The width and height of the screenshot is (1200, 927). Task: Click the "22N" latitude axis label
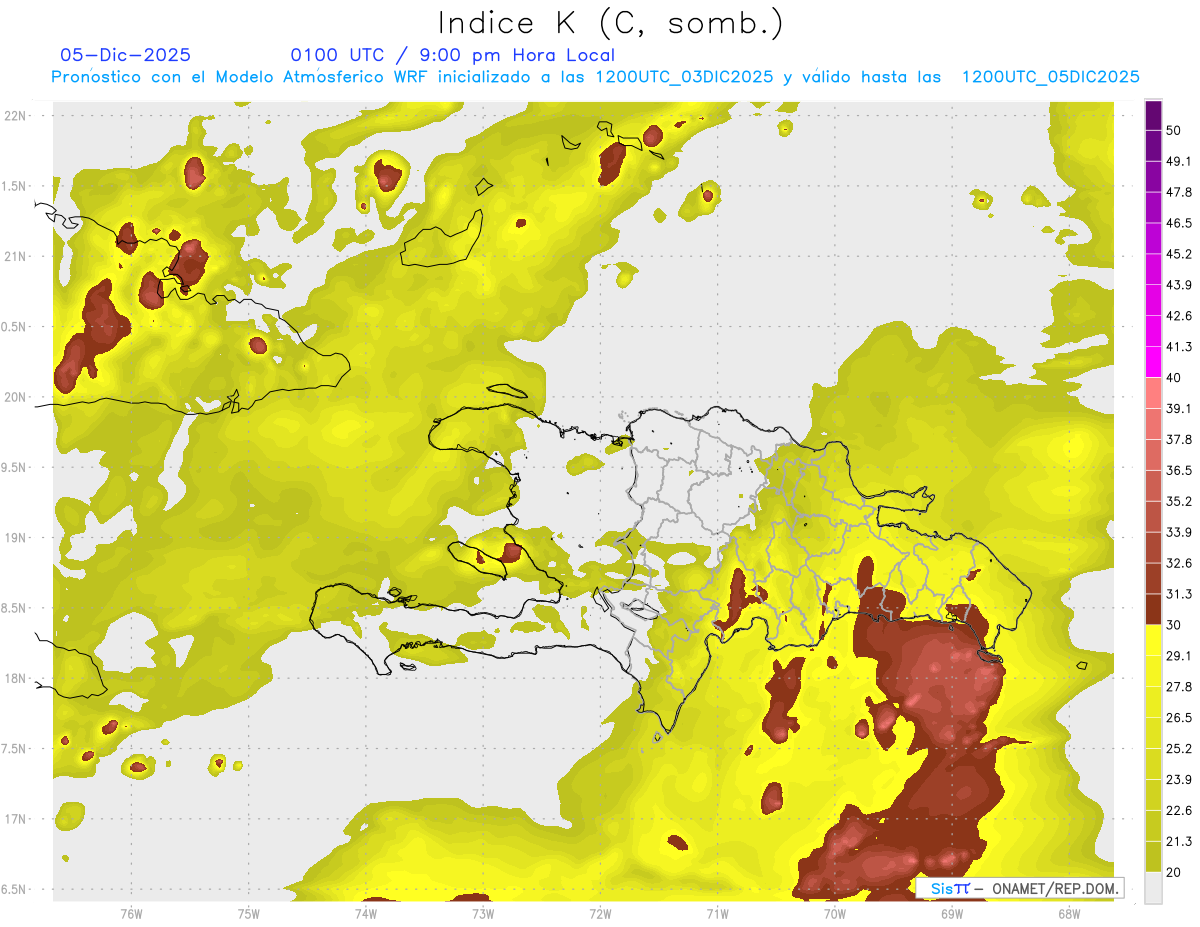click(15, 116)
